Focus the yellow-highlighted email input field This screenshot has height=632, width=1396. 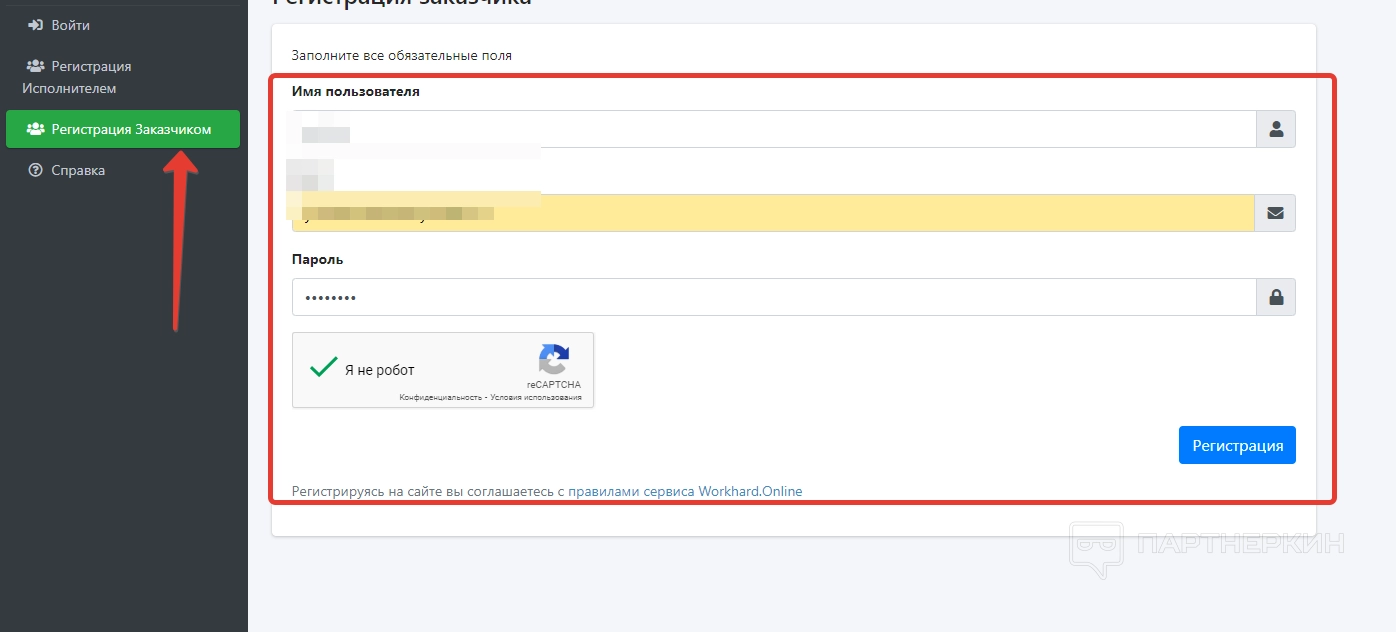click(774, 213)
